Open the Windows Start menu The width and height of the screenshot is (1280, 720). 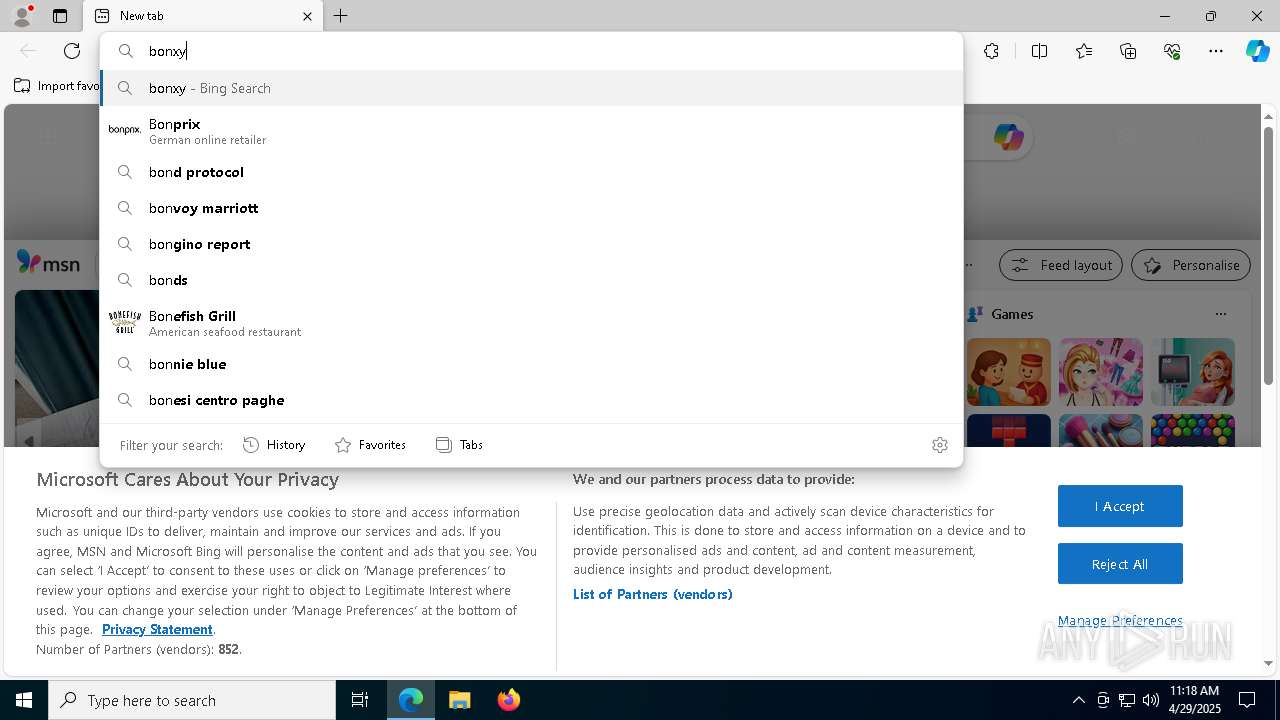24,700
